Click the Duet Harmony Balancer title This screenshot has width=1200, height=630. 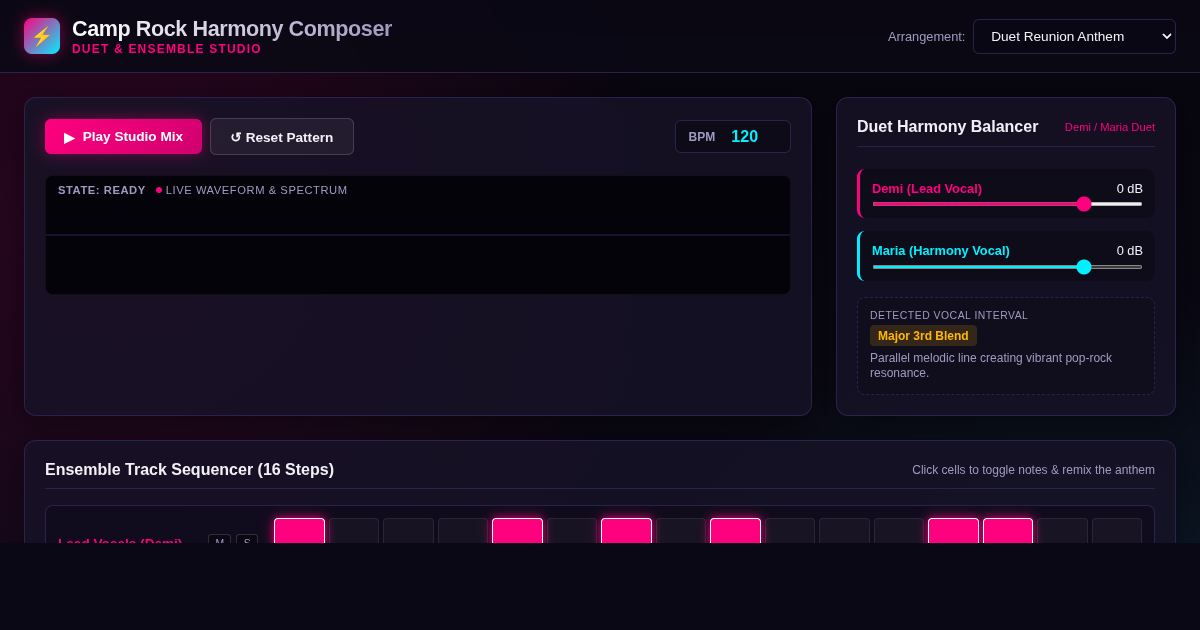point(948,127)
